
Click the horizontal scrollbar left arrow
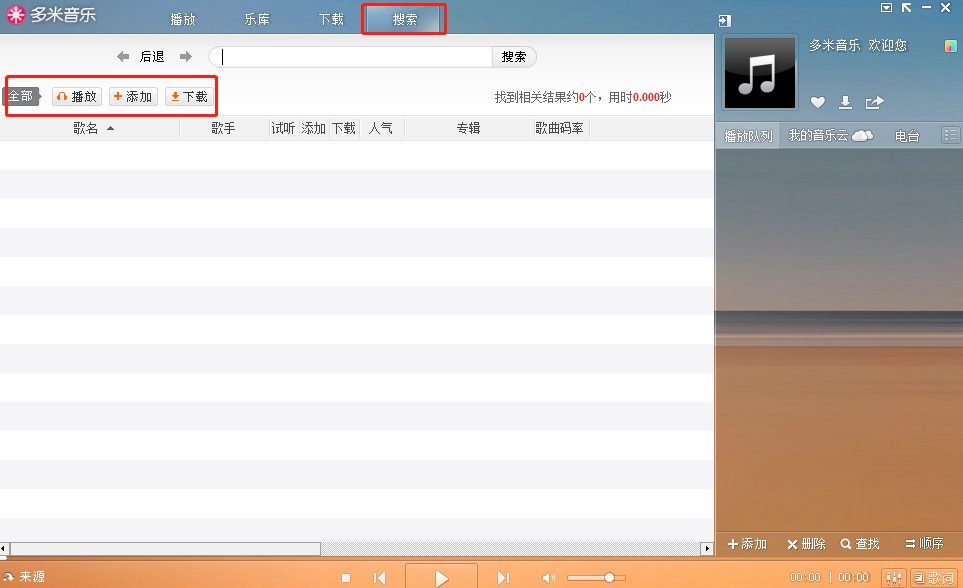point(4,548)
